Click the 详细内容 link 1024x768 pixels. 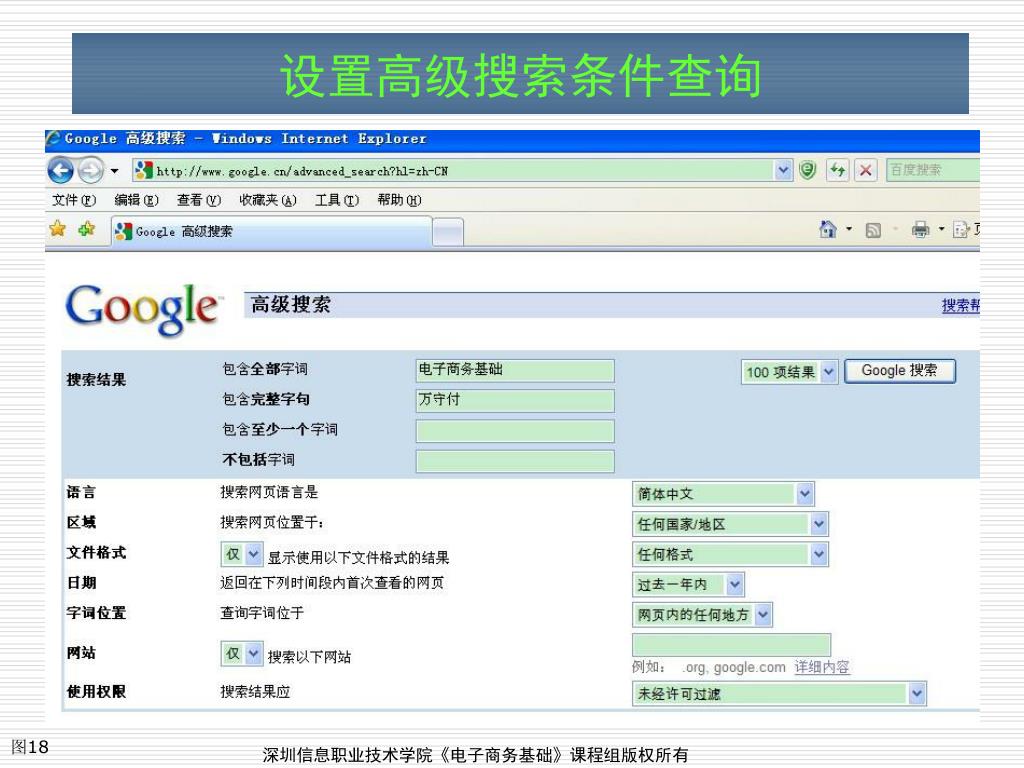822,667
